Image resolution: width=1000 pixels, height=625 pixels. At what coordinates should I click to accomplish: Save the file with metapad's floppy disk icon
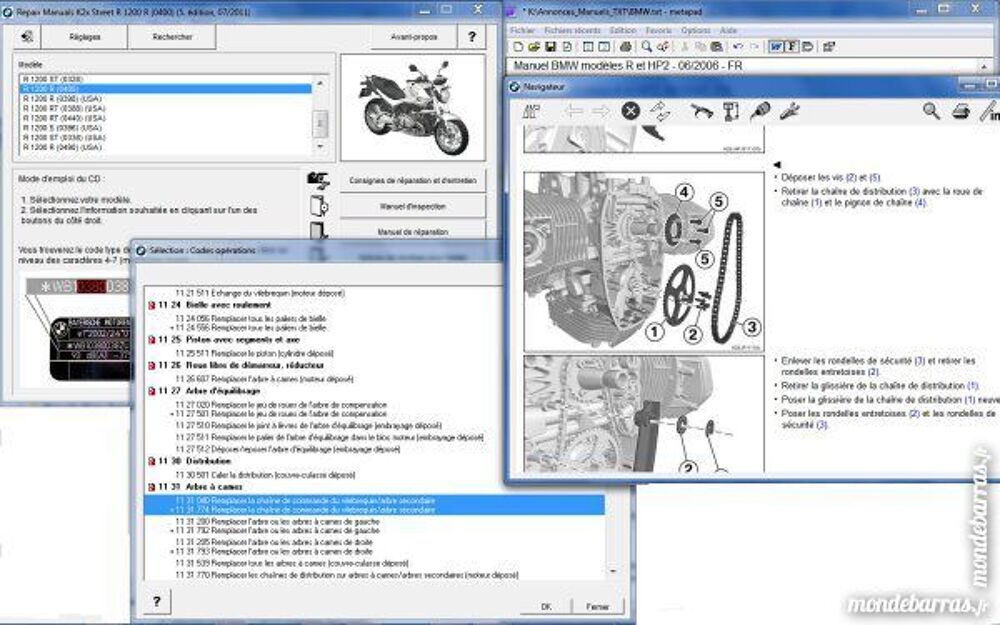550,47
